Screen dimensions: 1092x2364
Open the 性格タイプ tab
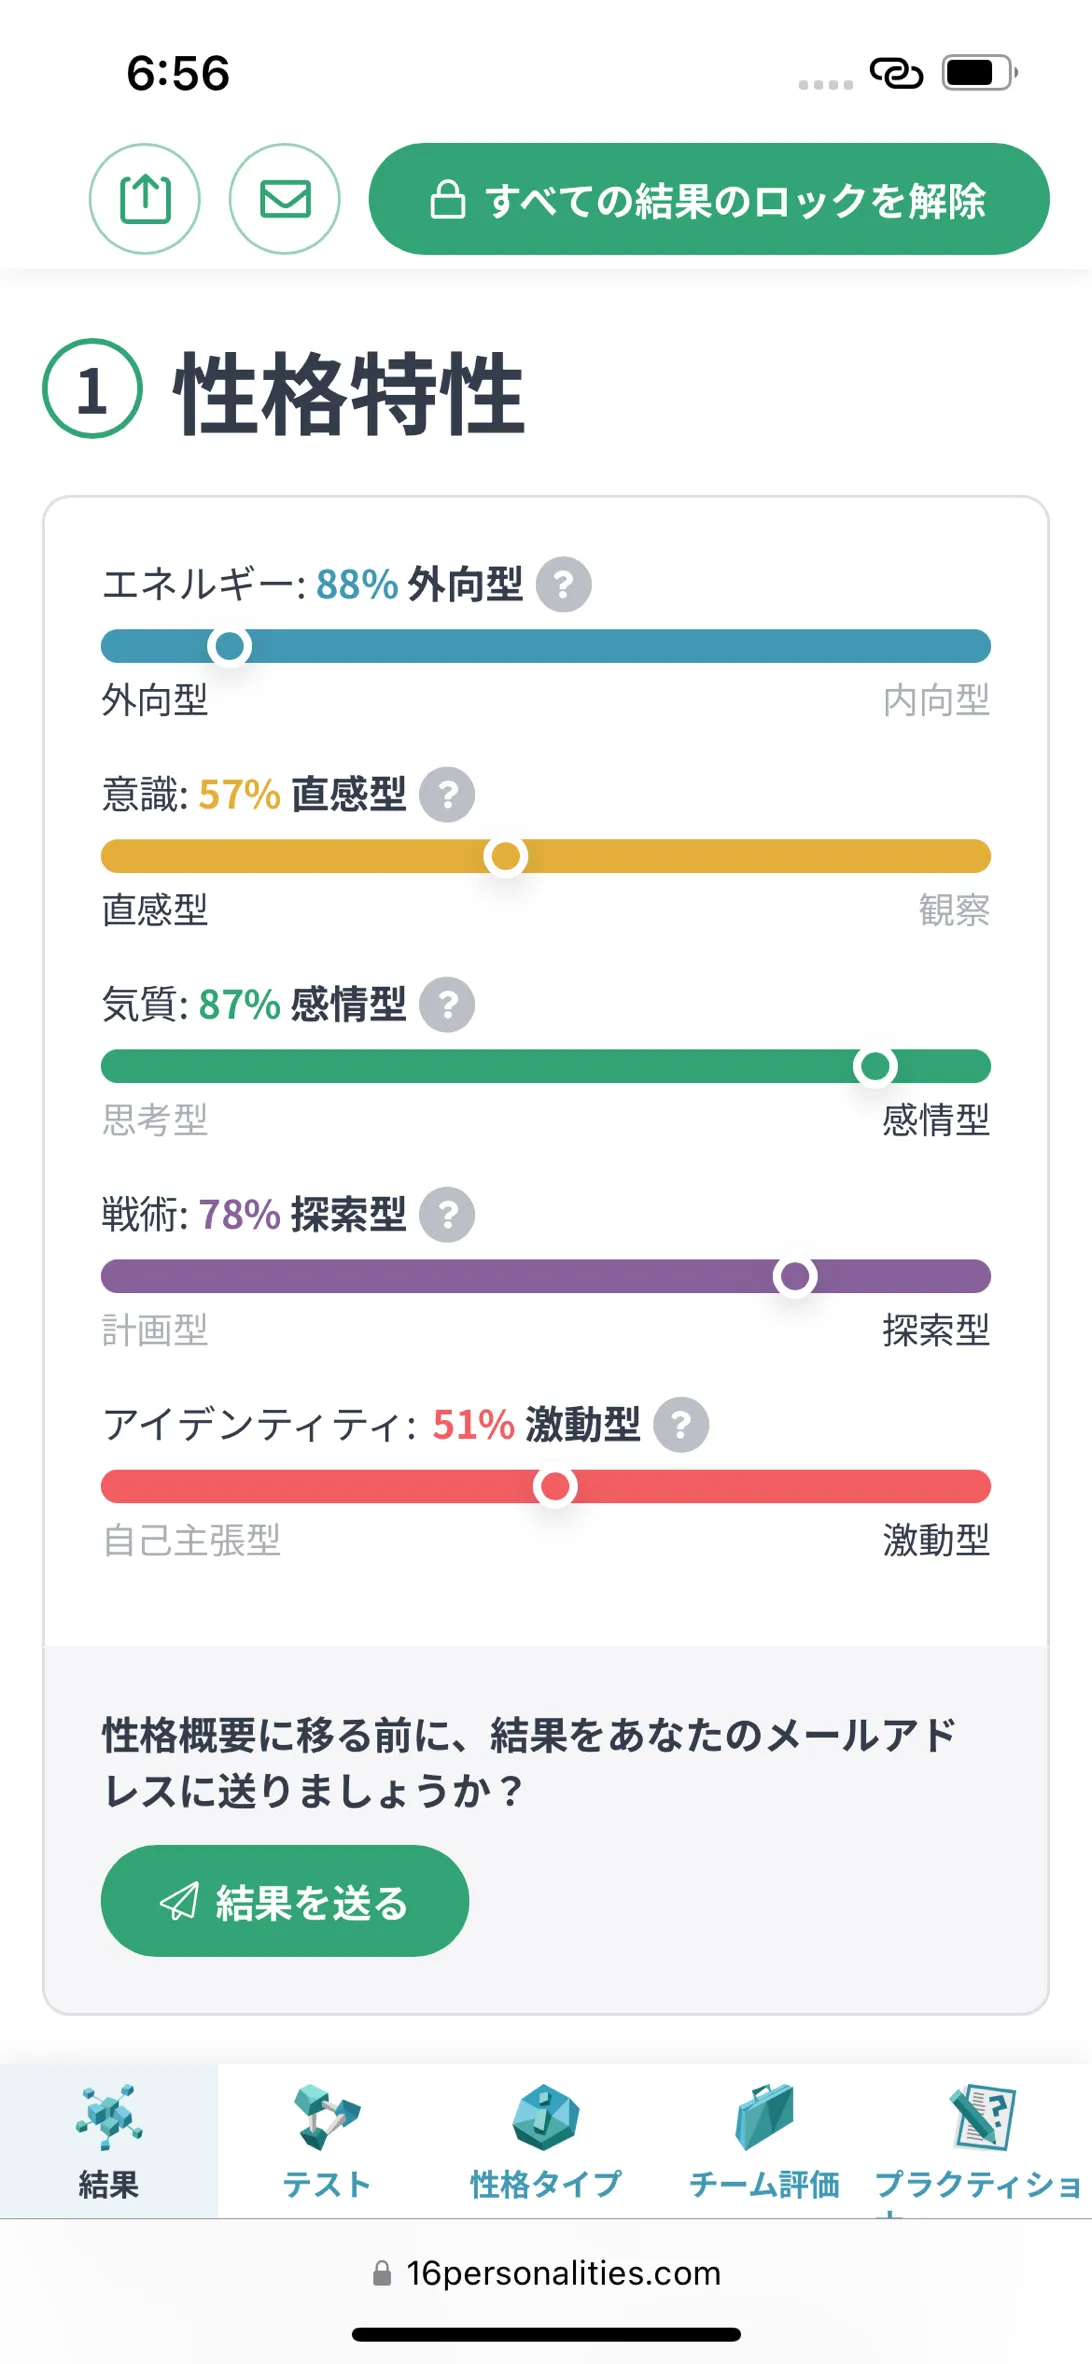(546, 2140)
